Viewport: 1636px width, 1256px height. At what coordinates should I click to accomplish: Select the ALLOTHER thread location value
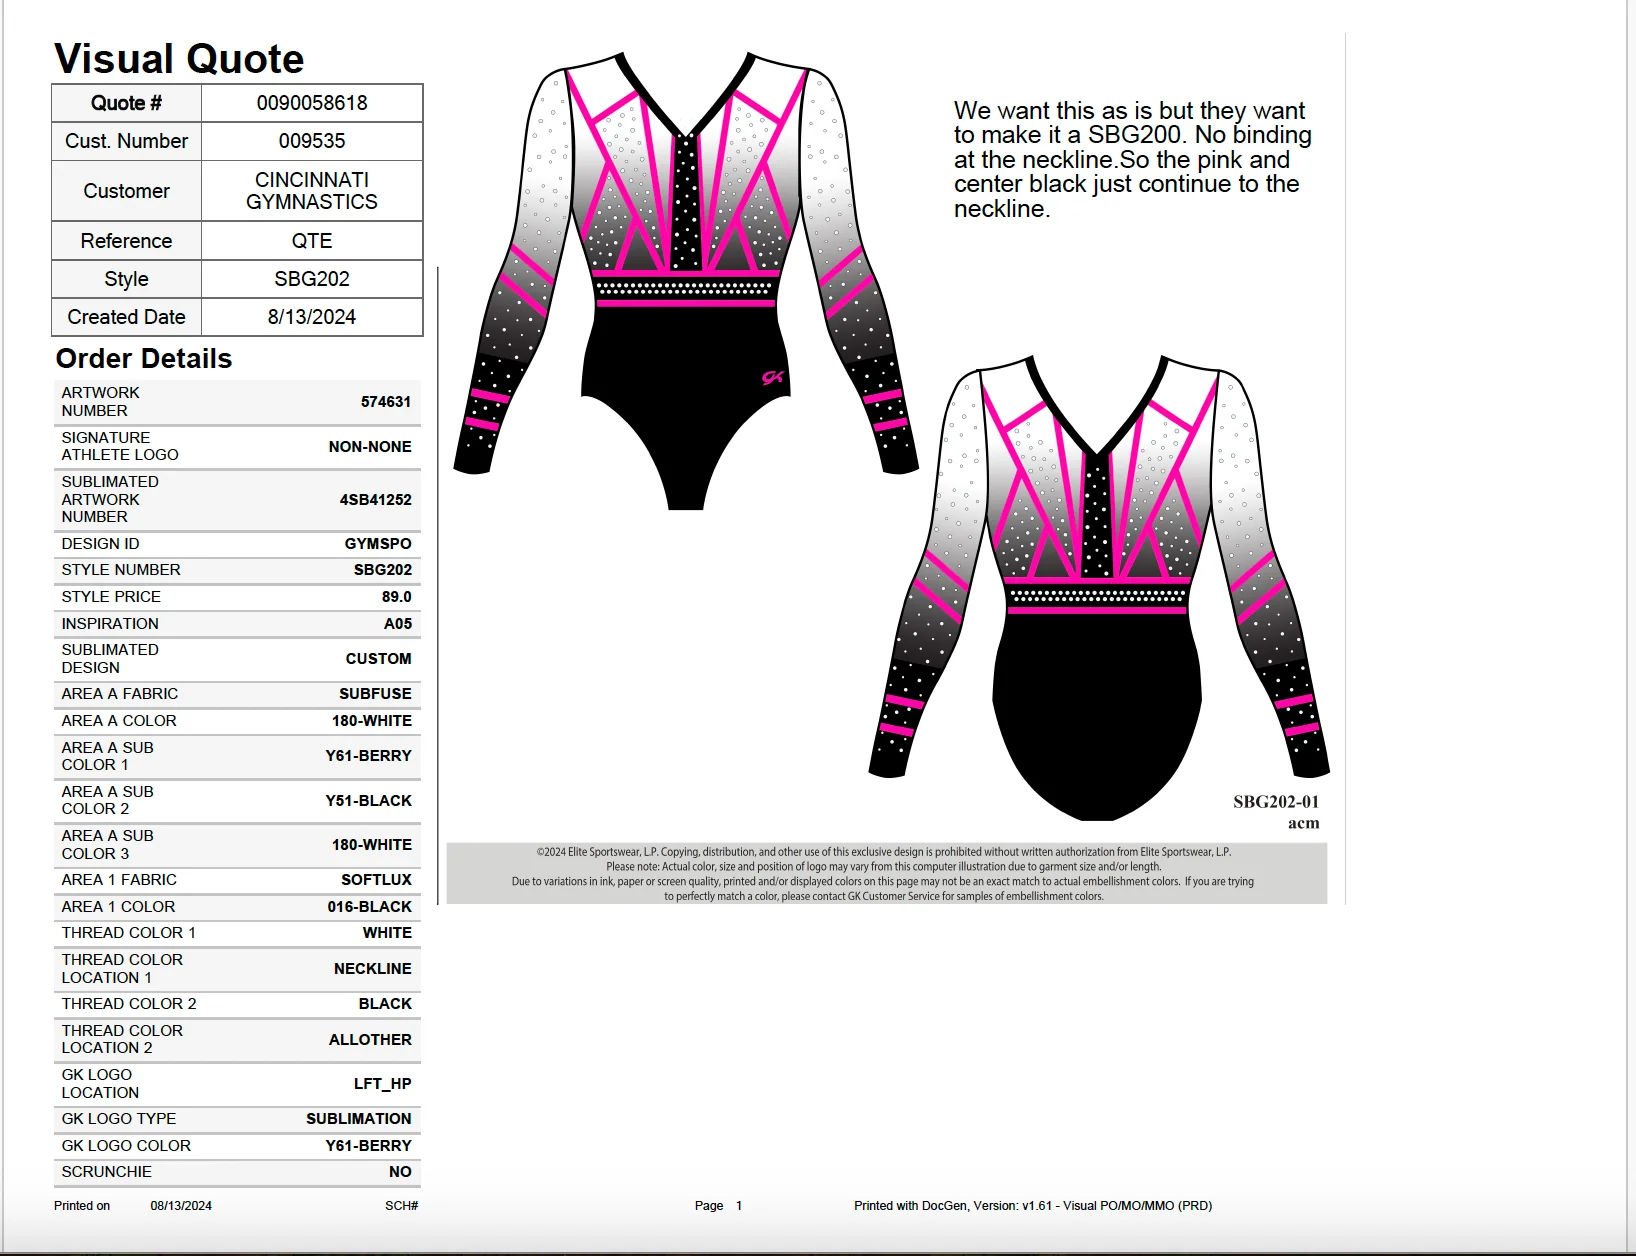(x=370, y=1039)
